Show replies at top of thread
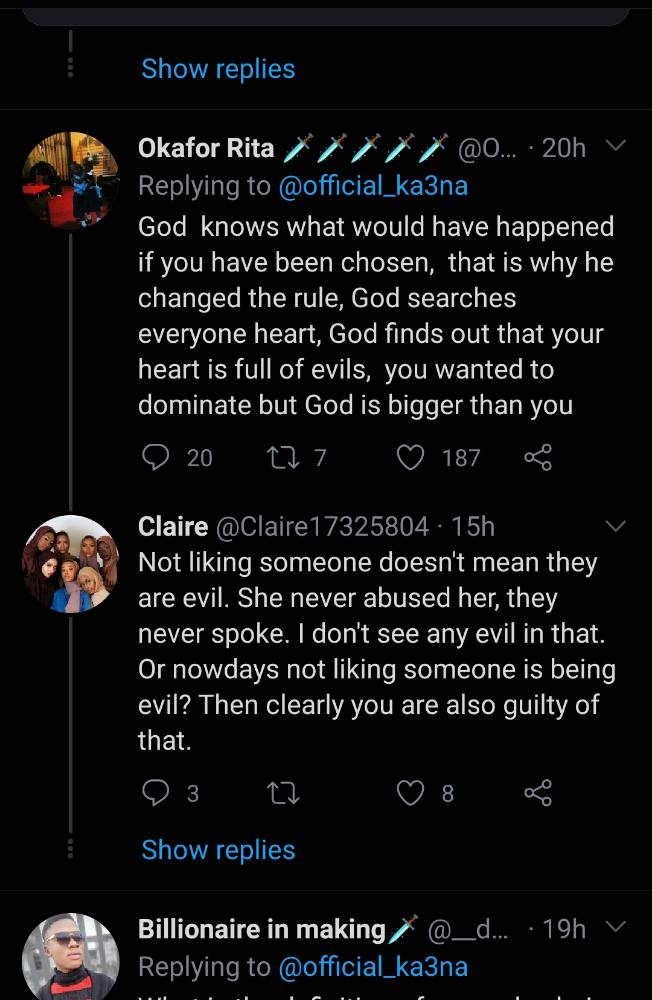The width and height of the screenshot is (652, 1000). click(218, 69)
